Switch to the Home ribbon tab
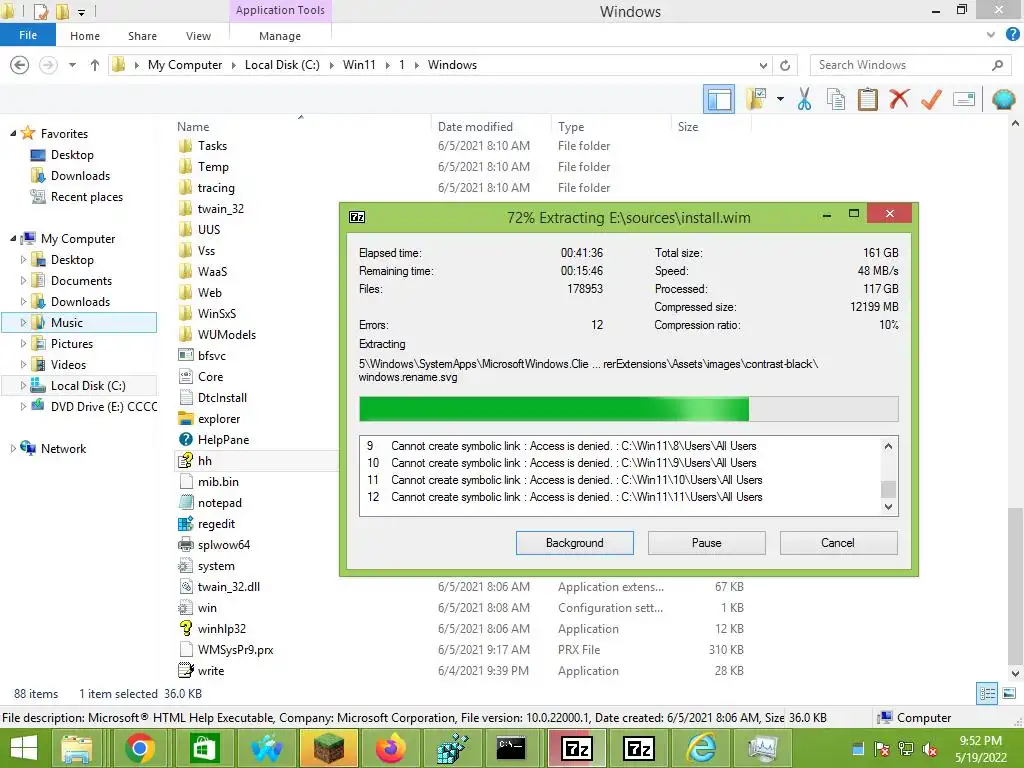1024x768 pixels. click(x=85, y=36)
